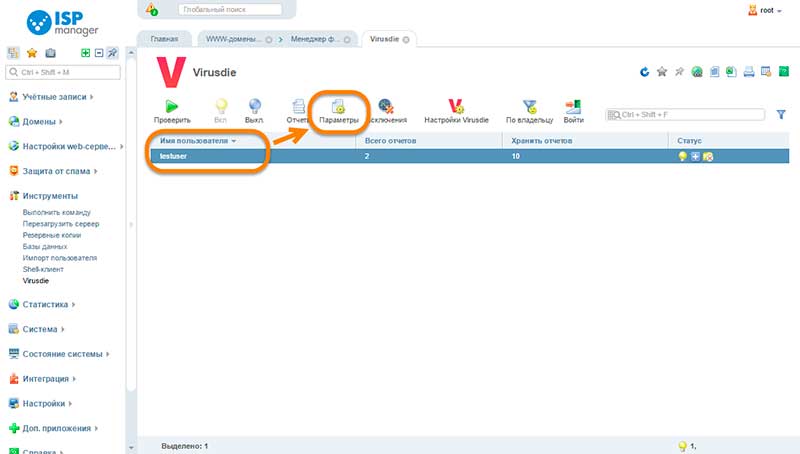
Task: Close the Virusdie tab
Action: tap(406, 39)
